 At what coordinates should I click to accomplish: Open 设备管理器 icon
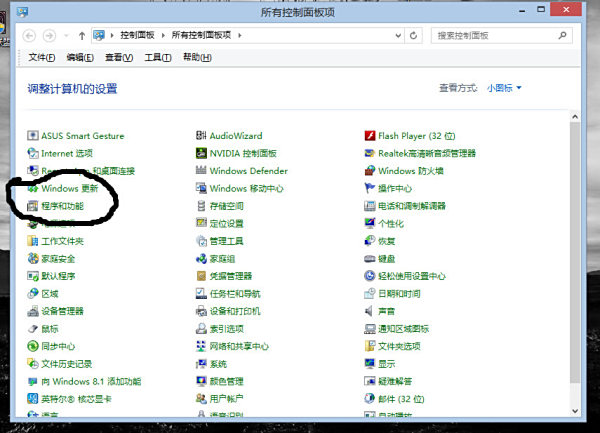click(x=33, y=311)
